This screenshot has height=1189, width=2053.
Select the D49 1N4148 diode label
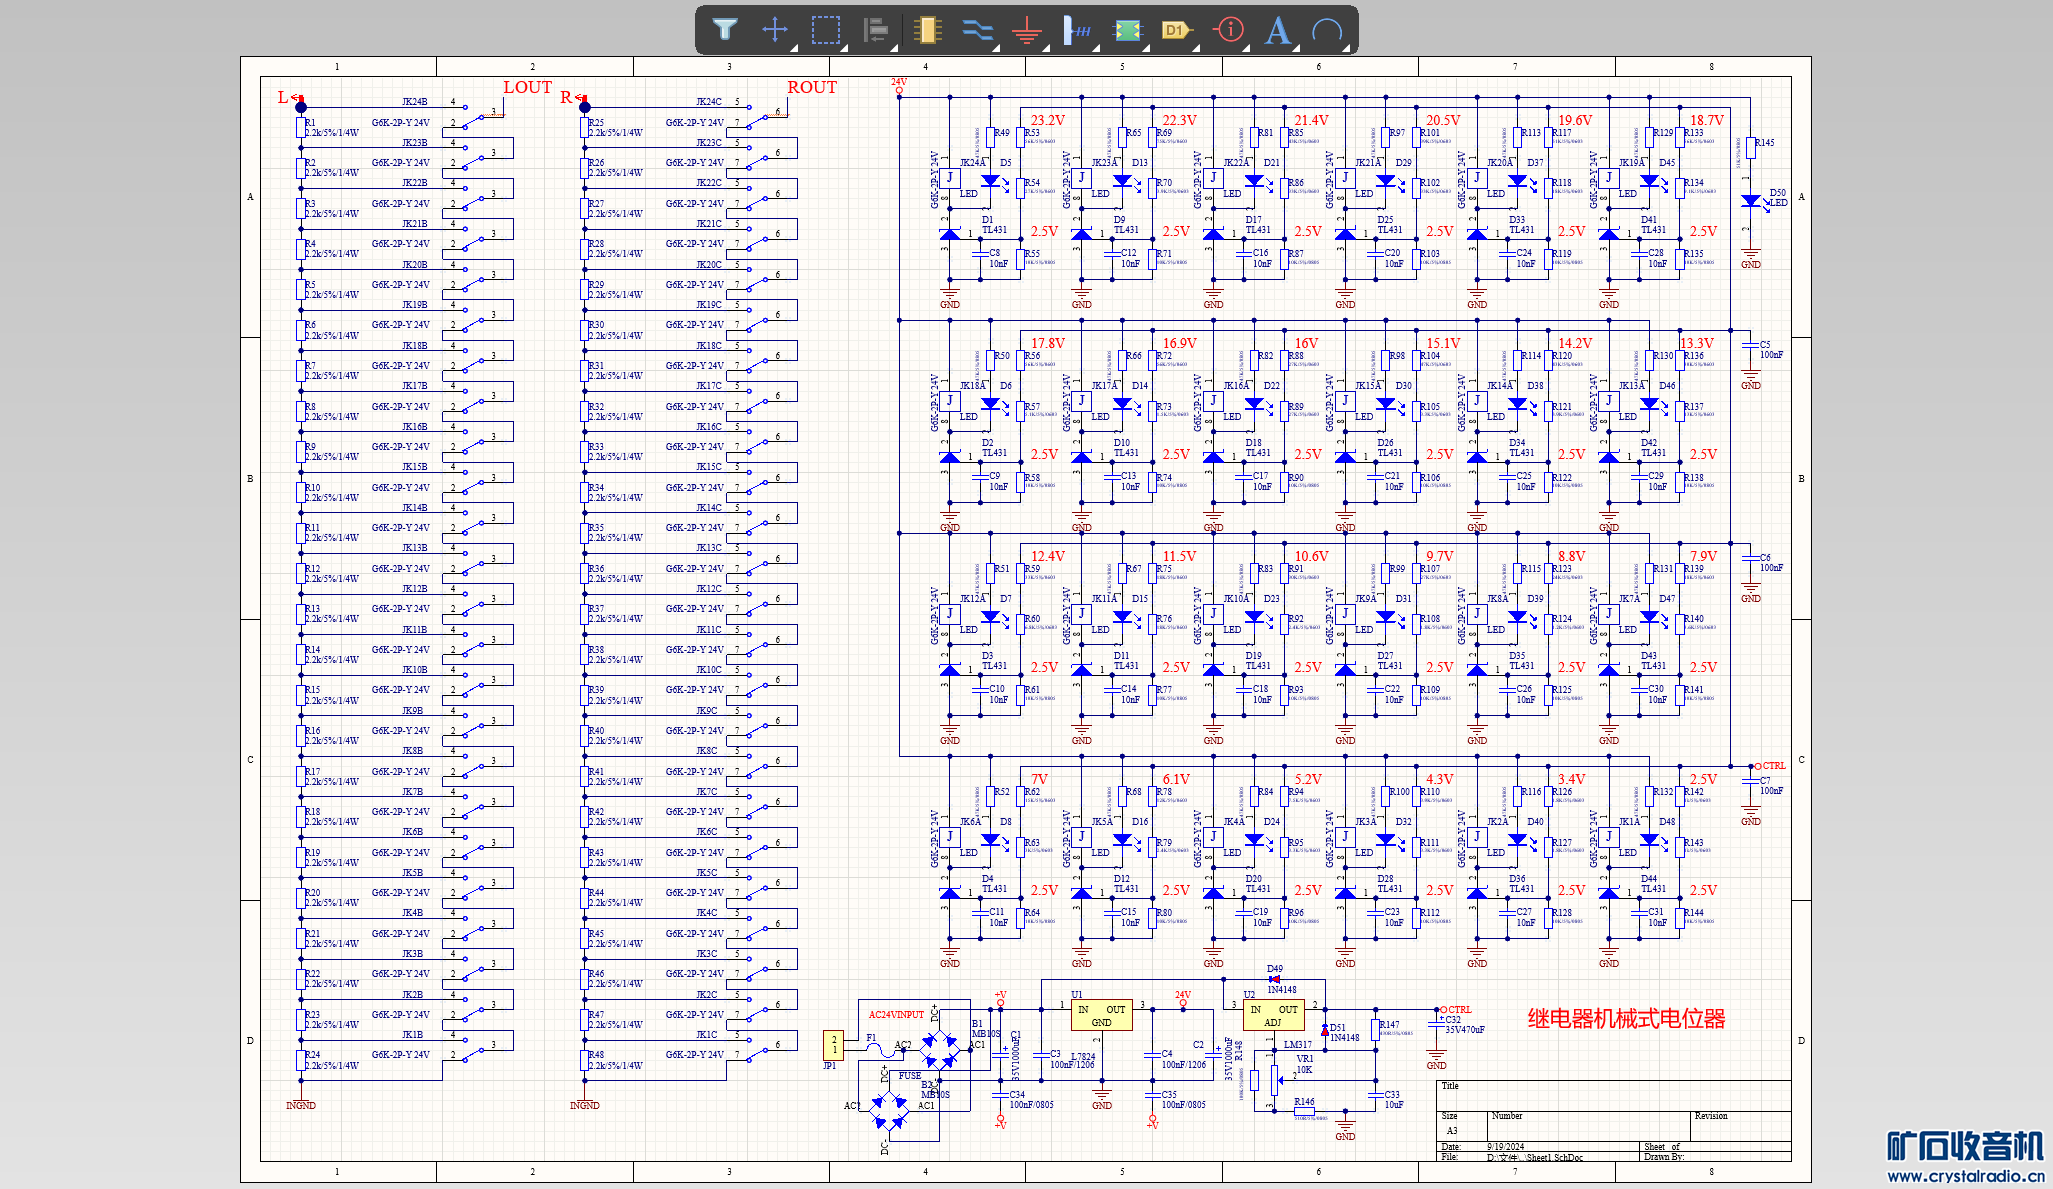pos(1281,979)
